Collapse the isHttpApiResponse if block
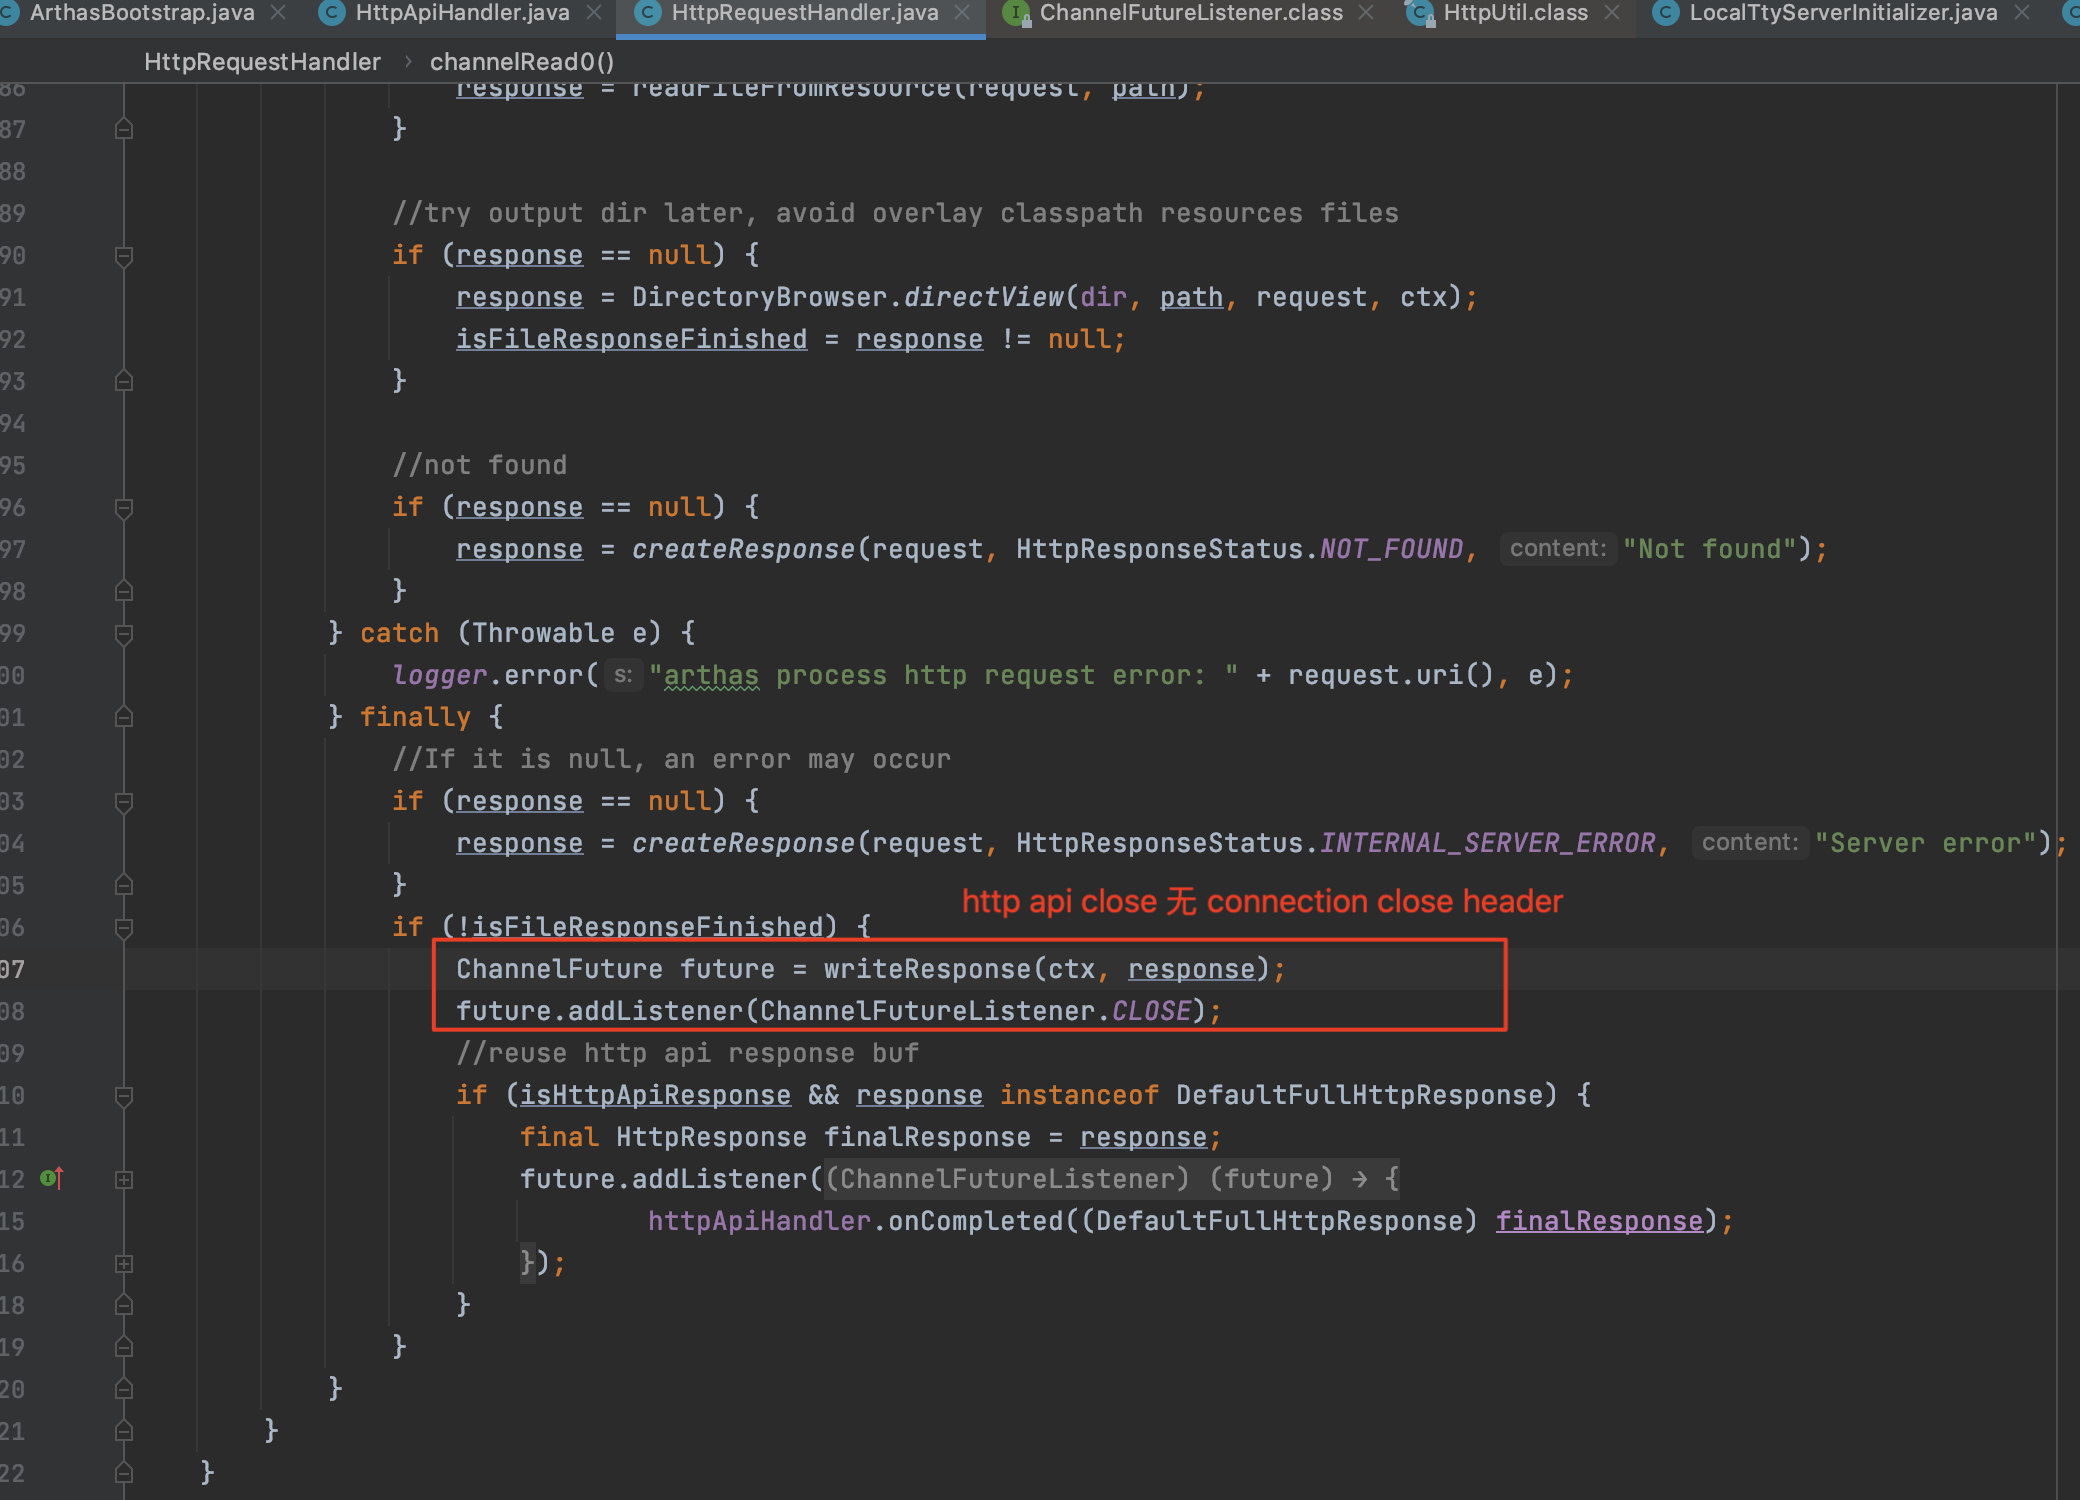The image size is (2080, 1500). (x=124, y=1096)
